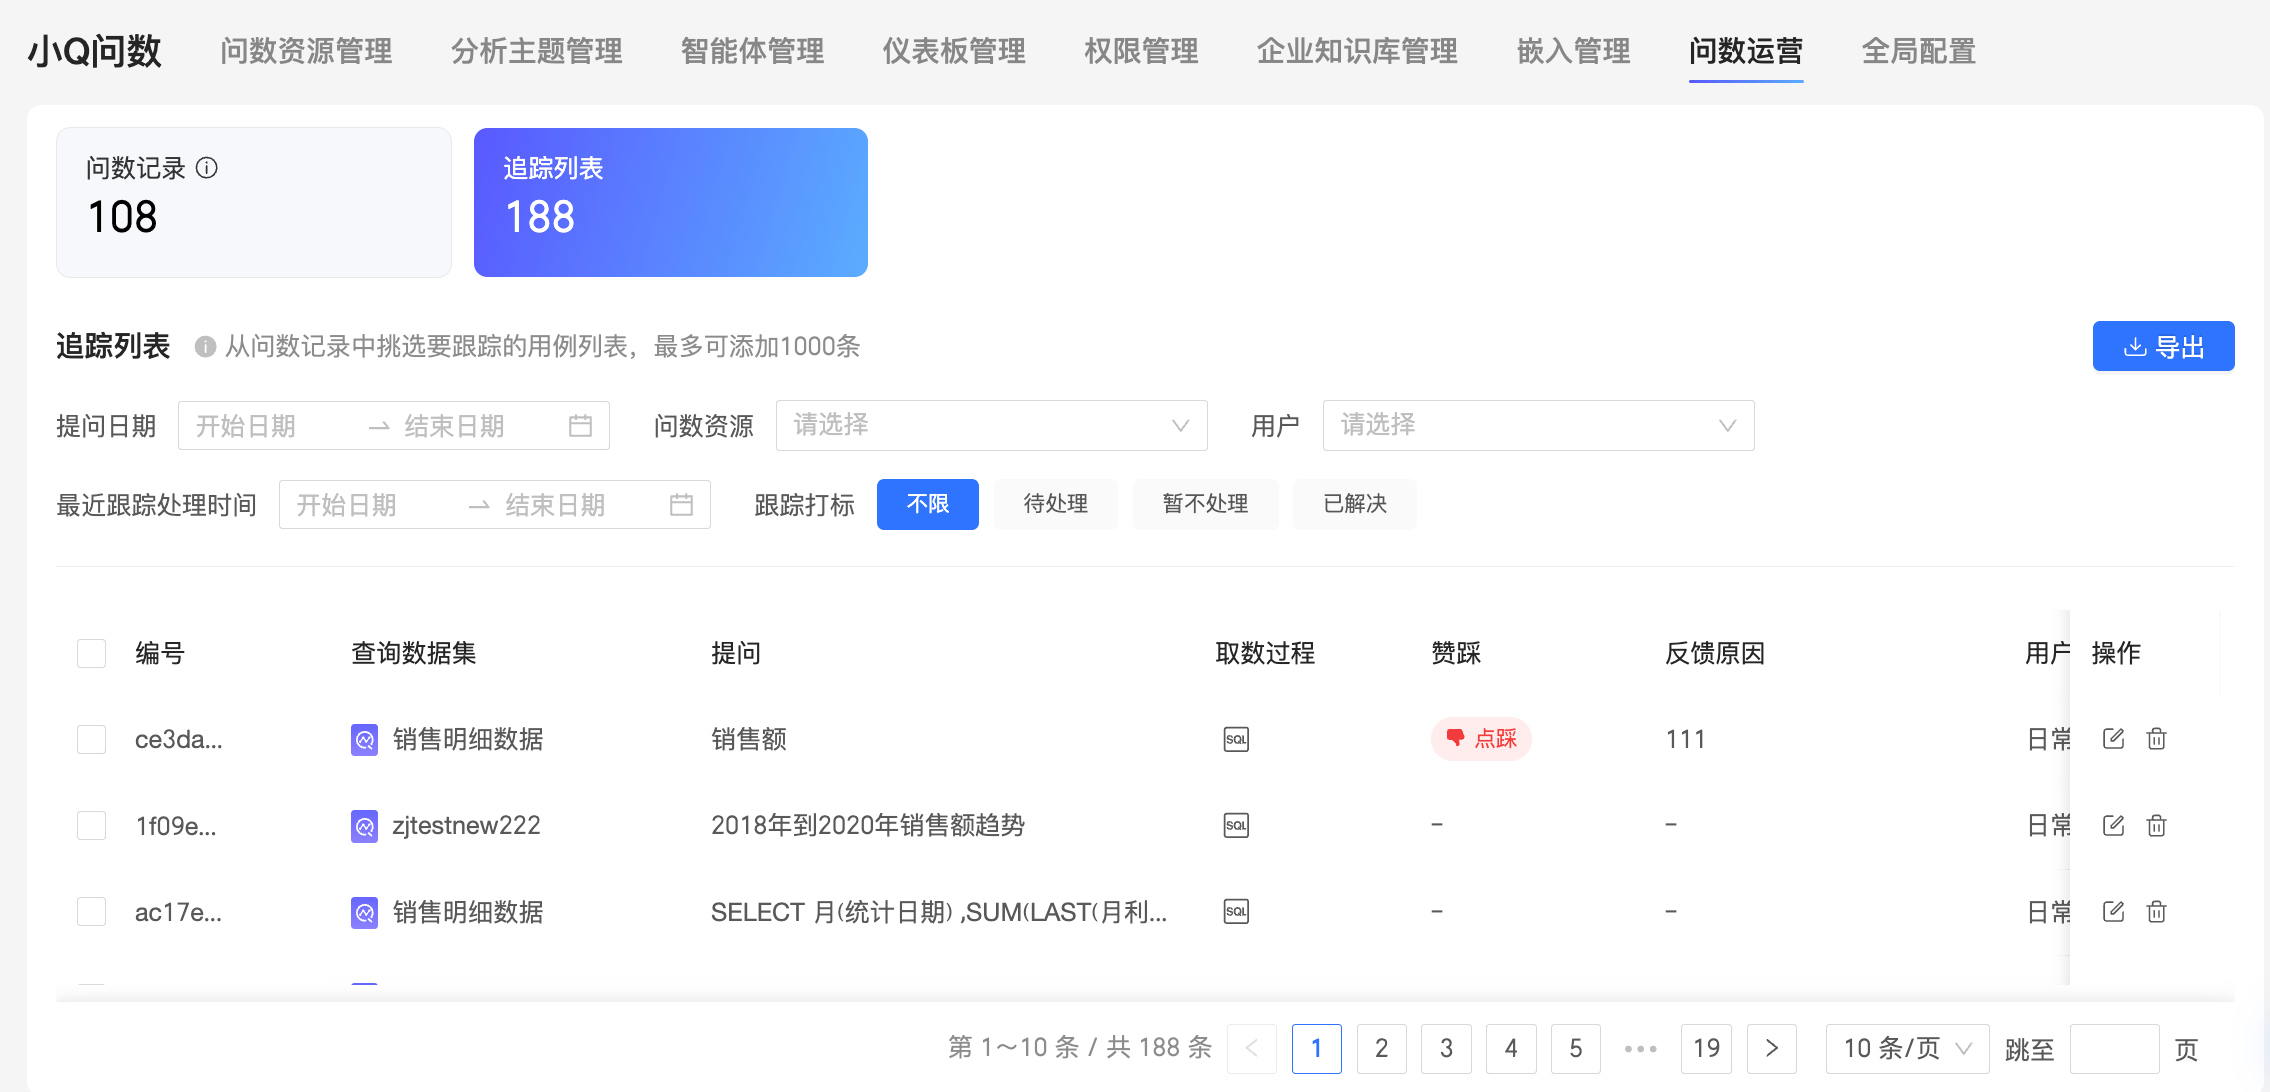
Task: Click 取数过程 column header
Action: (x=1265, y=653)
